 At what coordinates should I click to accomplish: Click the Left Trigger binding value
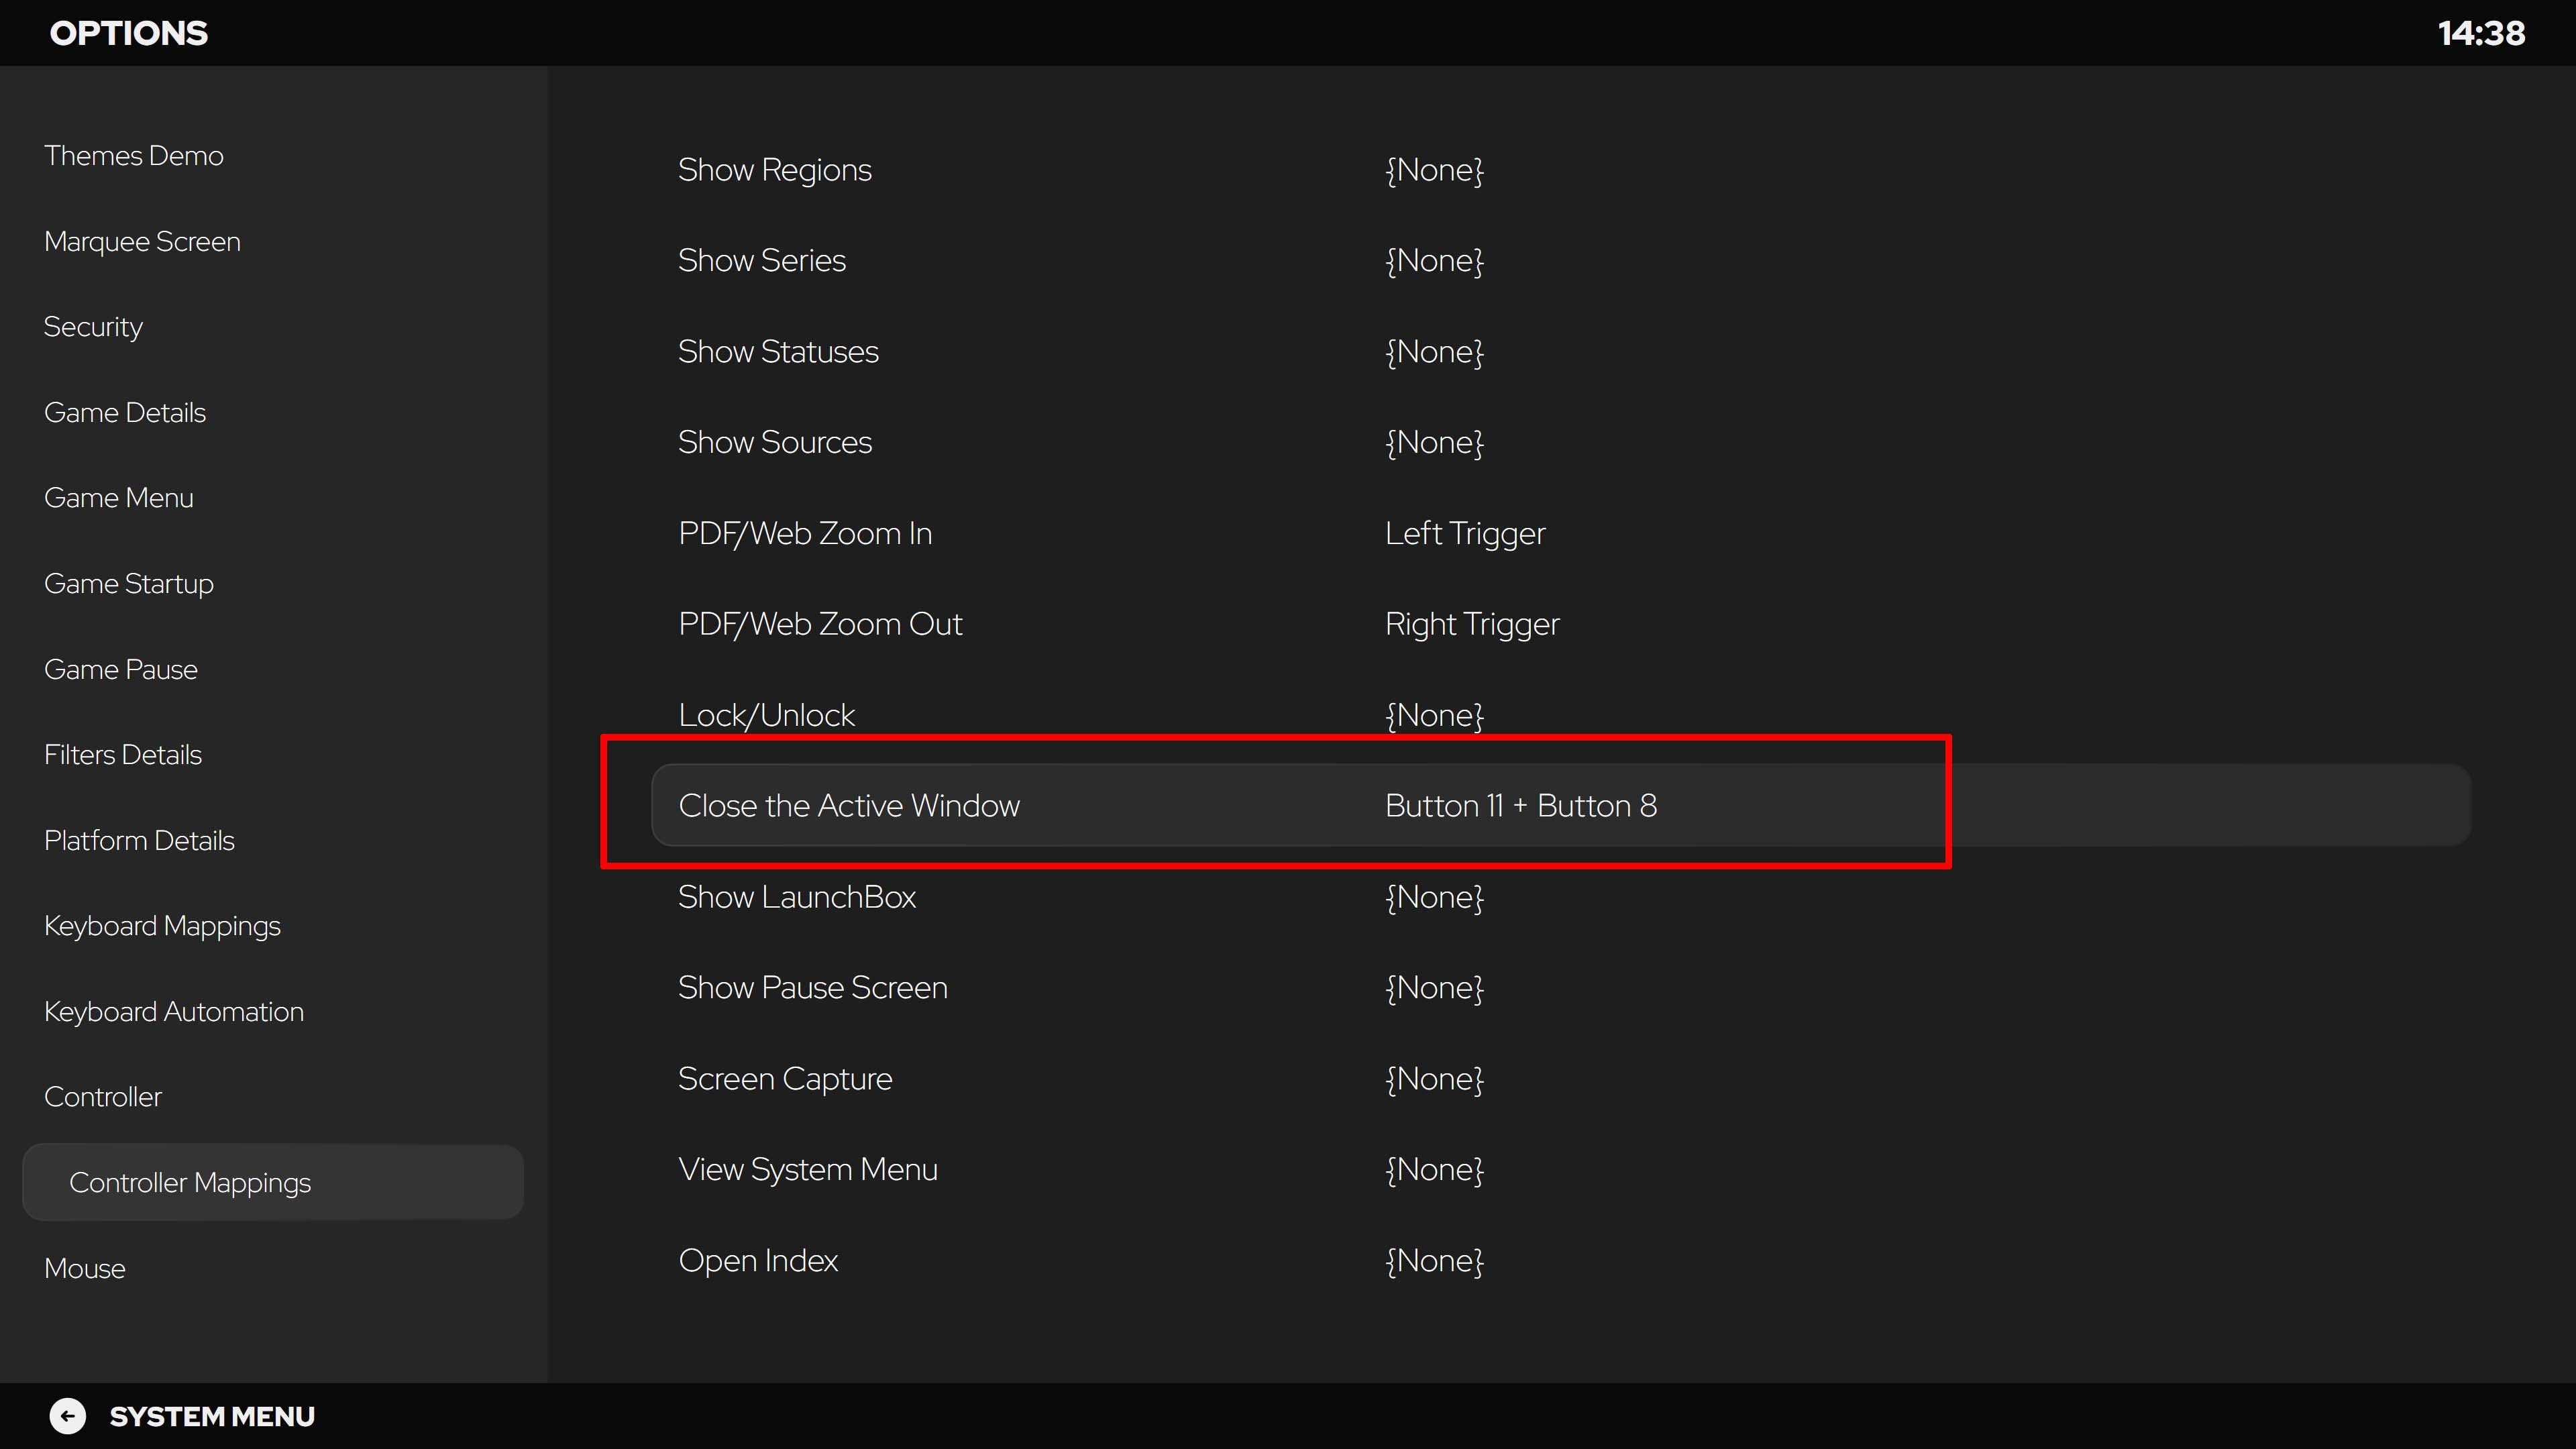pos(1465,534)
